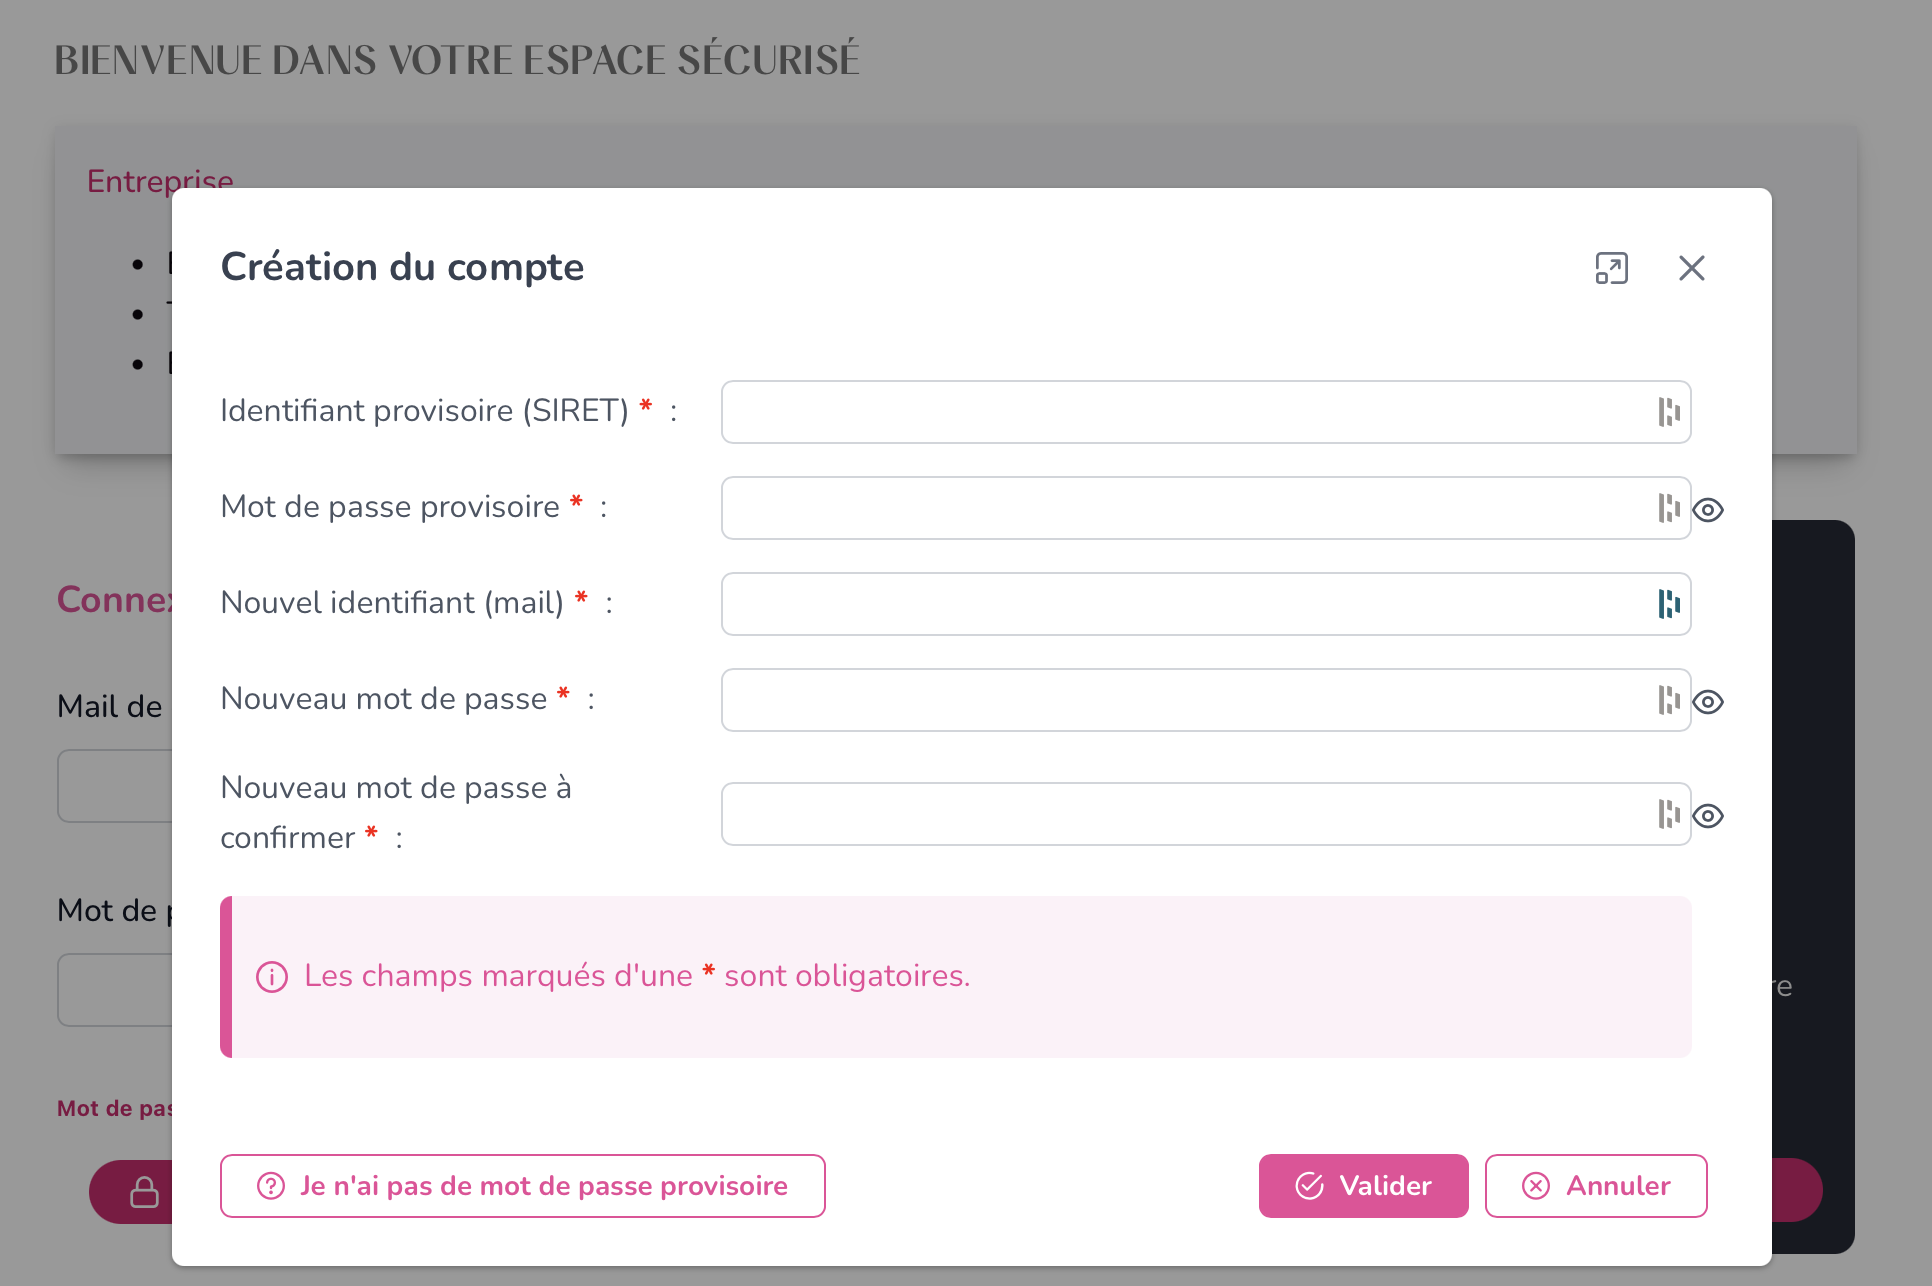The width and height of the screenshot is (1932, 1286).
Task: Click the password manager icon in the SIRET field
Action: [x=1668, y=412]
